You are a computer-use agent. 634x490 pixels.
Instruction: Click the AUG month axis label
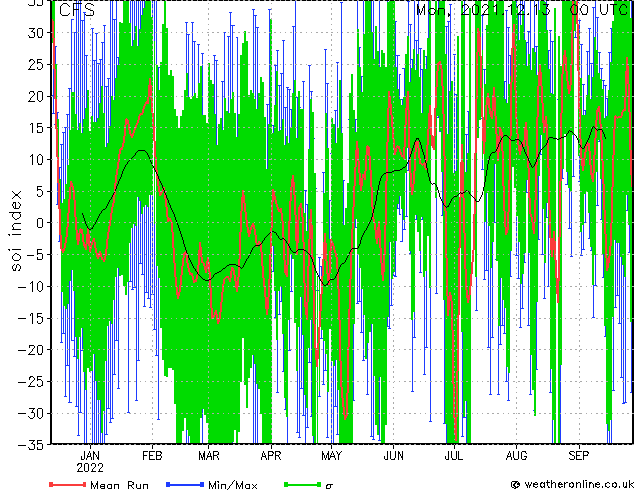coord(516,456)
